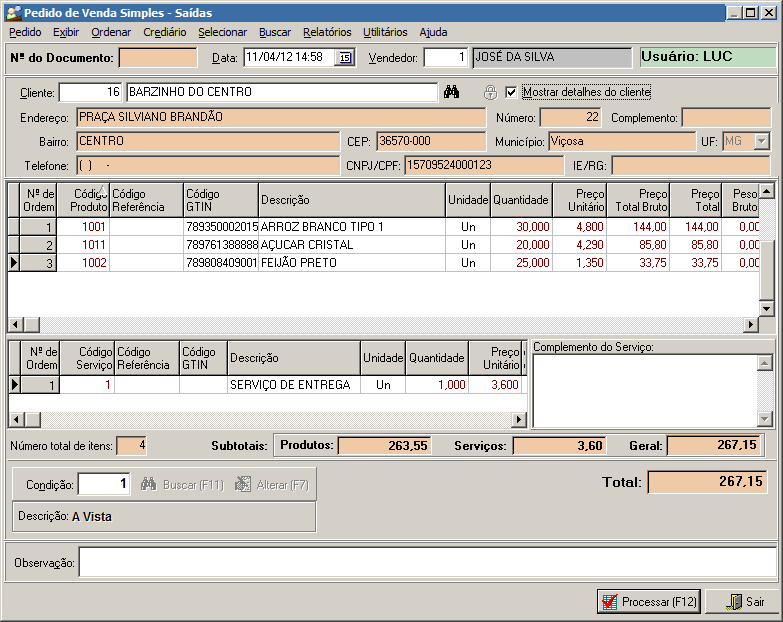Click the Nº do Documento field
Screen dimensions: 783x622
[158, 58]
